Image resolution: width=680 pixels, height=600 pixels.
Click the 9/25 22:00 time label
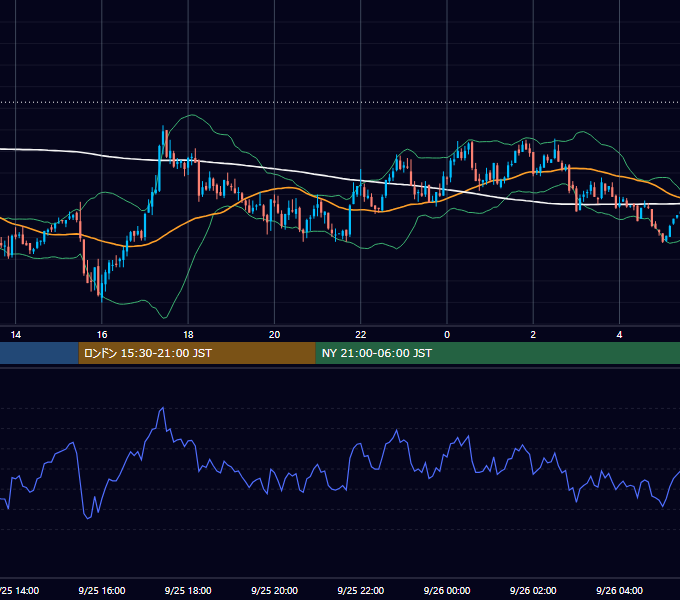tap(360, 590)
